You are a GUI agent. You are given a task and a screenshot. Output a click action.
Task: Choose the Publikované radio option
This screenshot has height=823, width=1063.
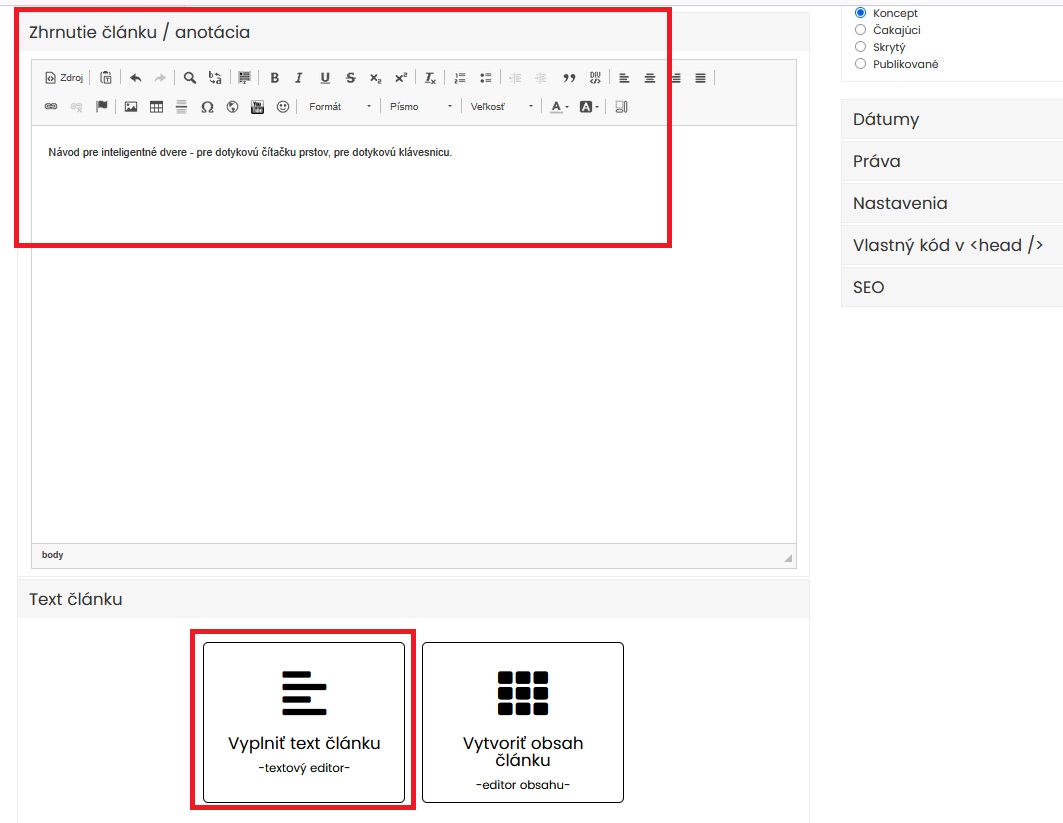[x=860, y=64]
